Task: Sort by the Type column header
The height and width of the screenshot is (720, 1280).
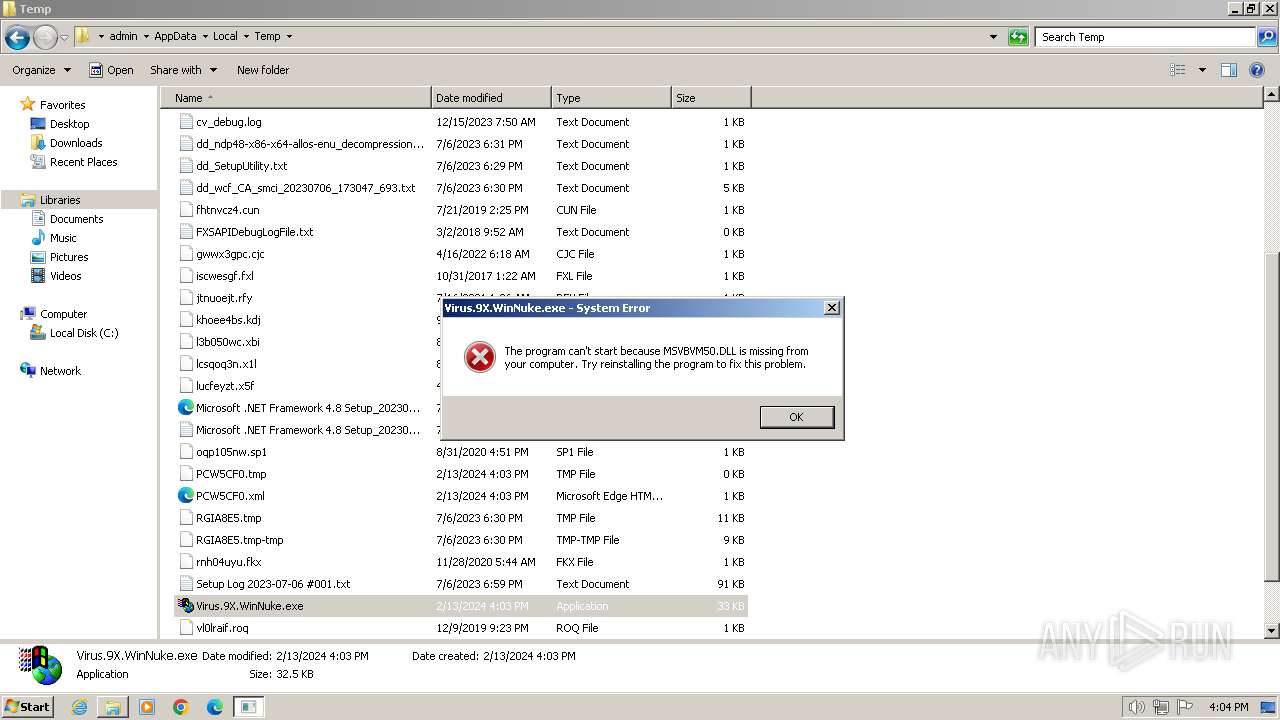Action: click(x=611, y=98)
